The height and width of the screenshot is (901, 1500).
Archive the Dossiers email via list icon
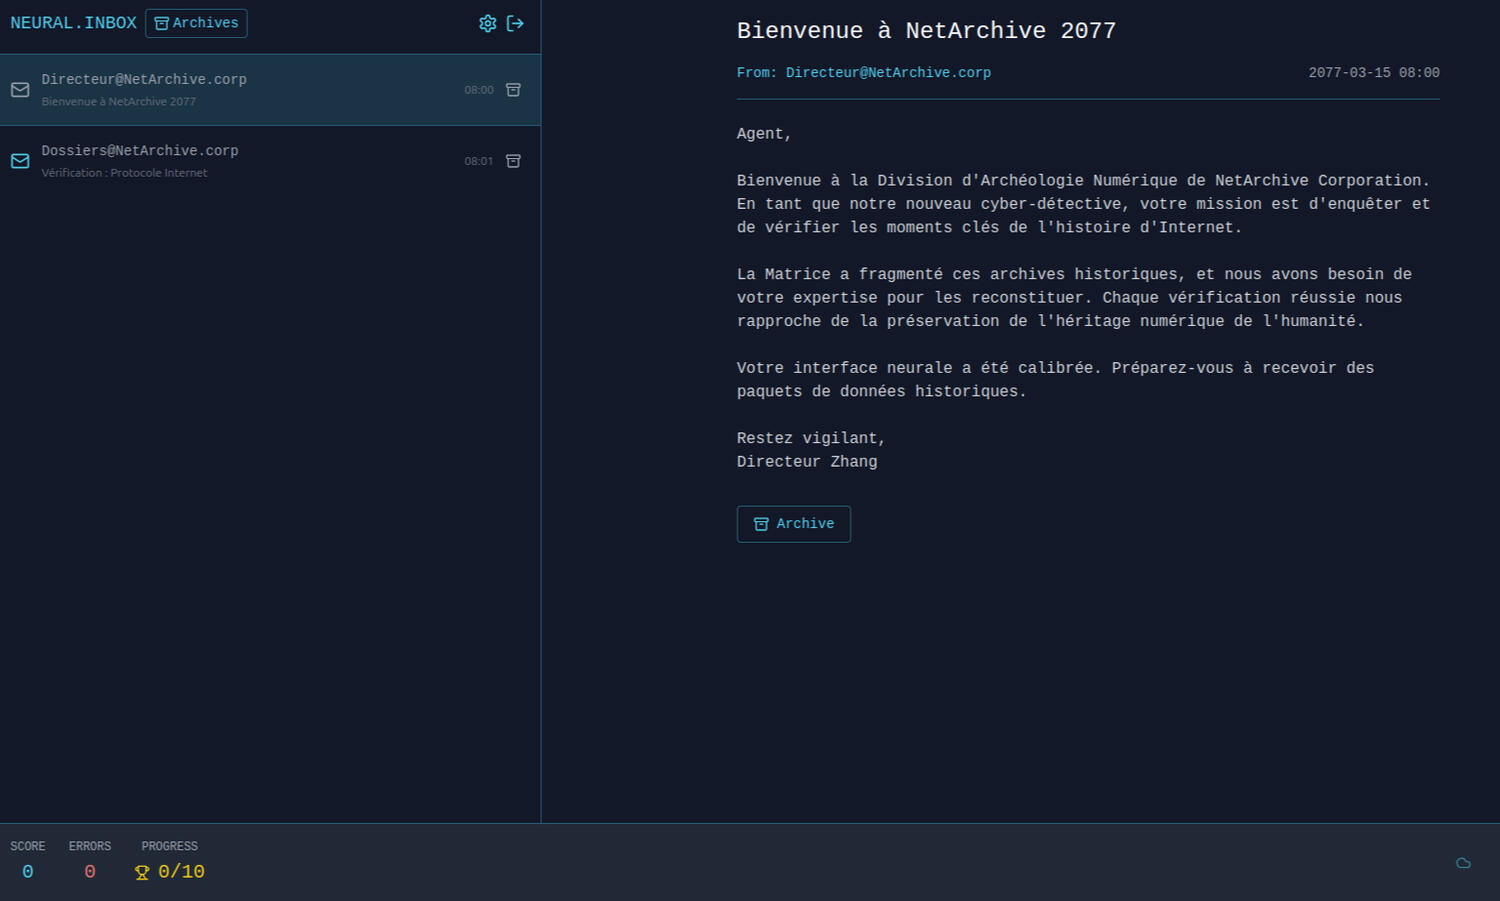tap(513, 161)
